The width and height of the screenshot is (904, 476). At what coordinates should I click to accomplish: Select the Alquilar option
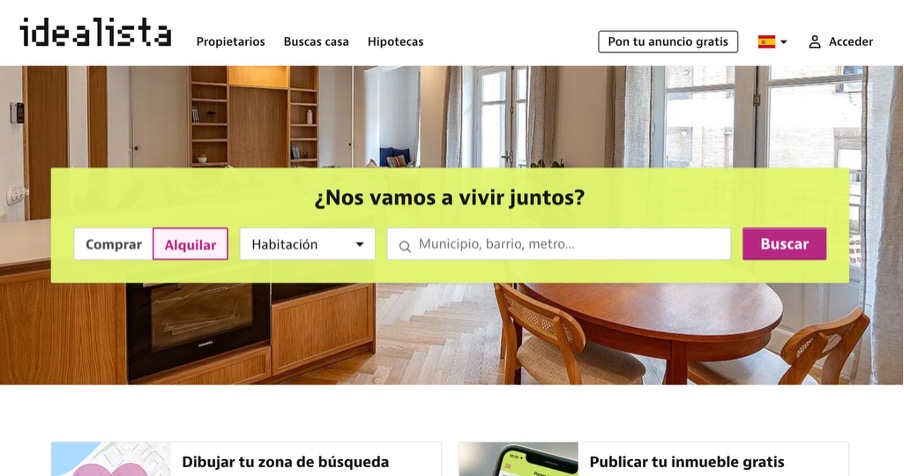(190, 244)
